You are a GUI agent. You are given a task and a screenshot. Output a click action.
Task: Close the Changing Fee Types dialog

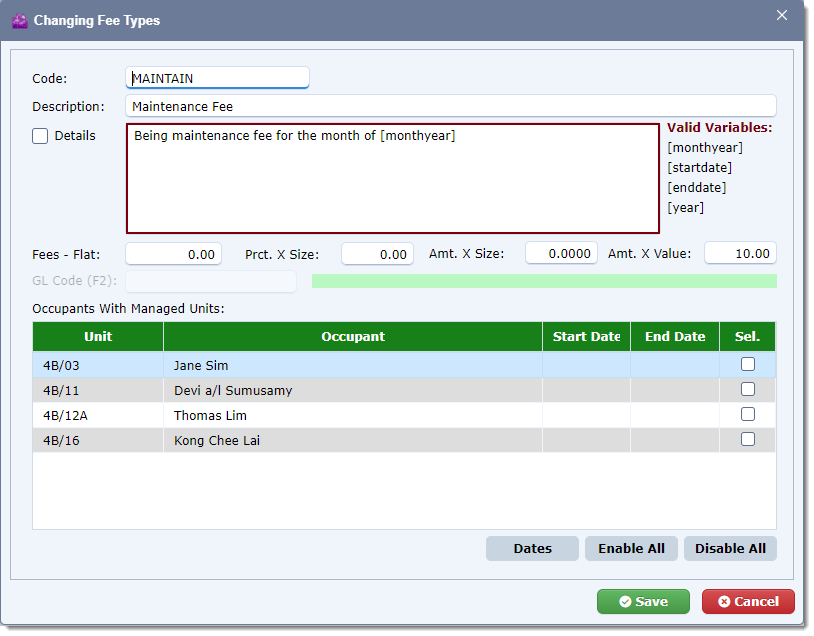tap(782, 15)
